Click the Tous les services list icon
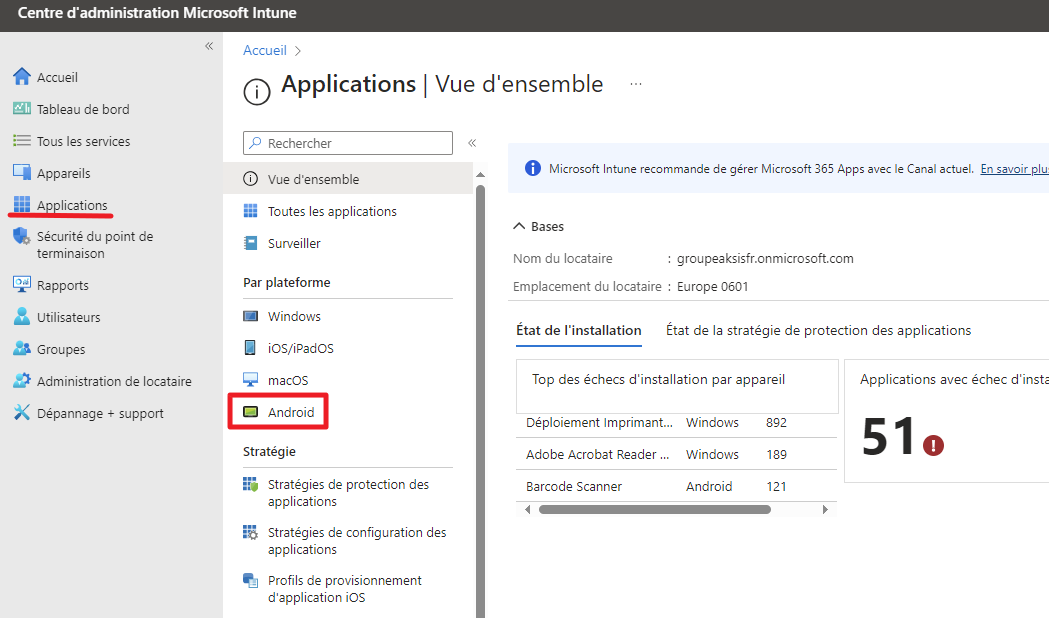Viewport: 1049px width, 618px height. pos(21,140)
